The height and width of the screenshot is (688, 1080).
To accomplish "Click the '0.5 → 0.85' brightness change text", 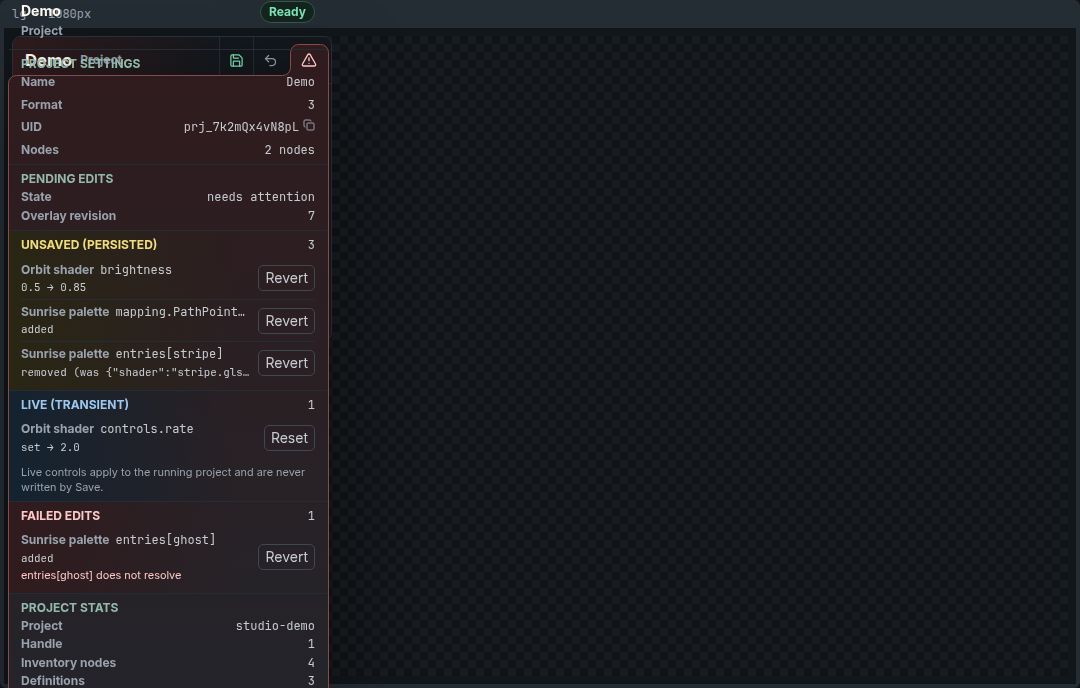I will click(x=53, y=288).
